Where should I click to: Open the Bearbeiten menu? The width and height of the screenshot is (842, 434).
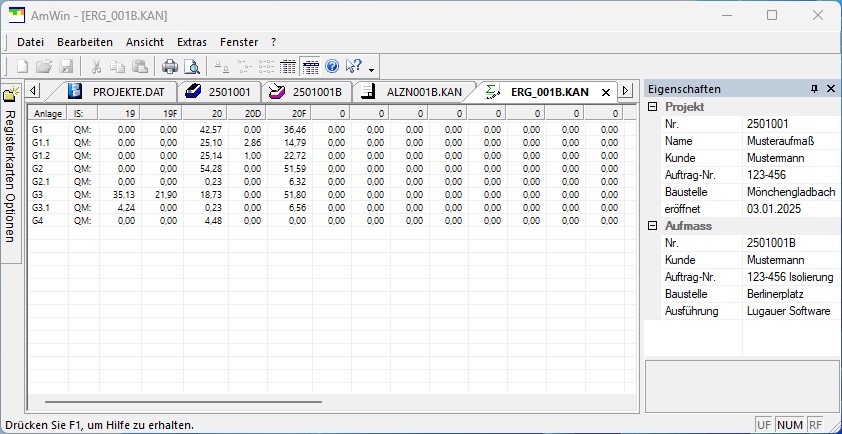pyautogui.click(x=85, y=42)
